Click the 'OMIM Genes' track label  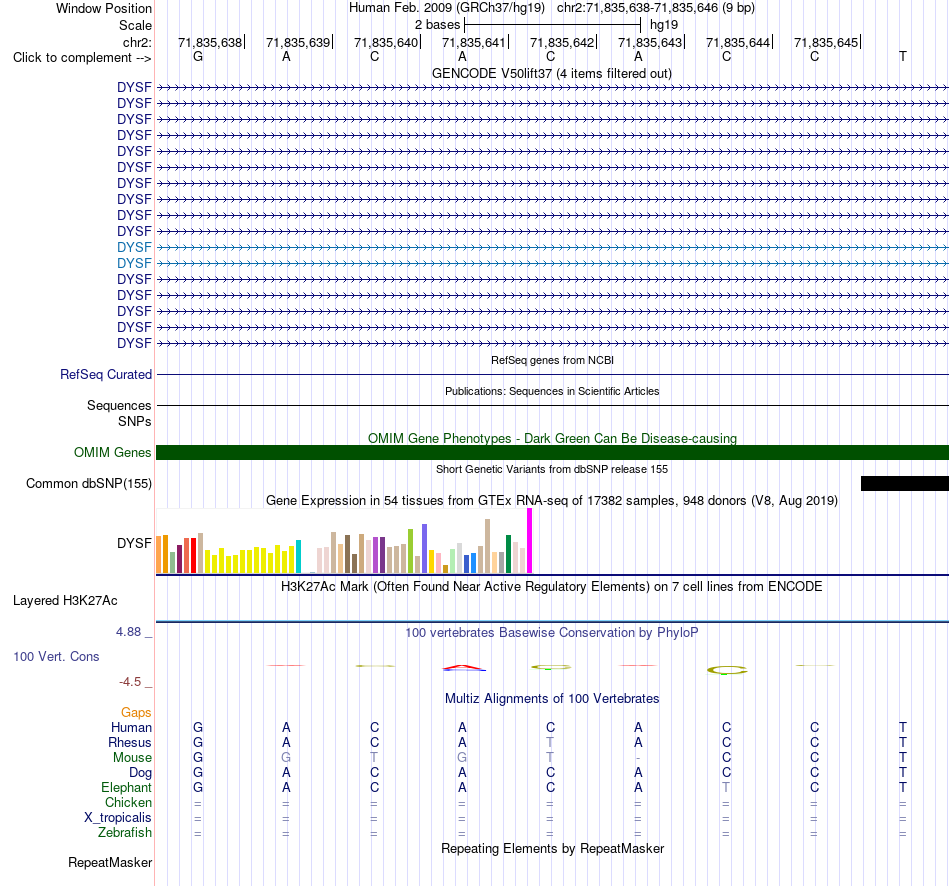coord(113,453)
